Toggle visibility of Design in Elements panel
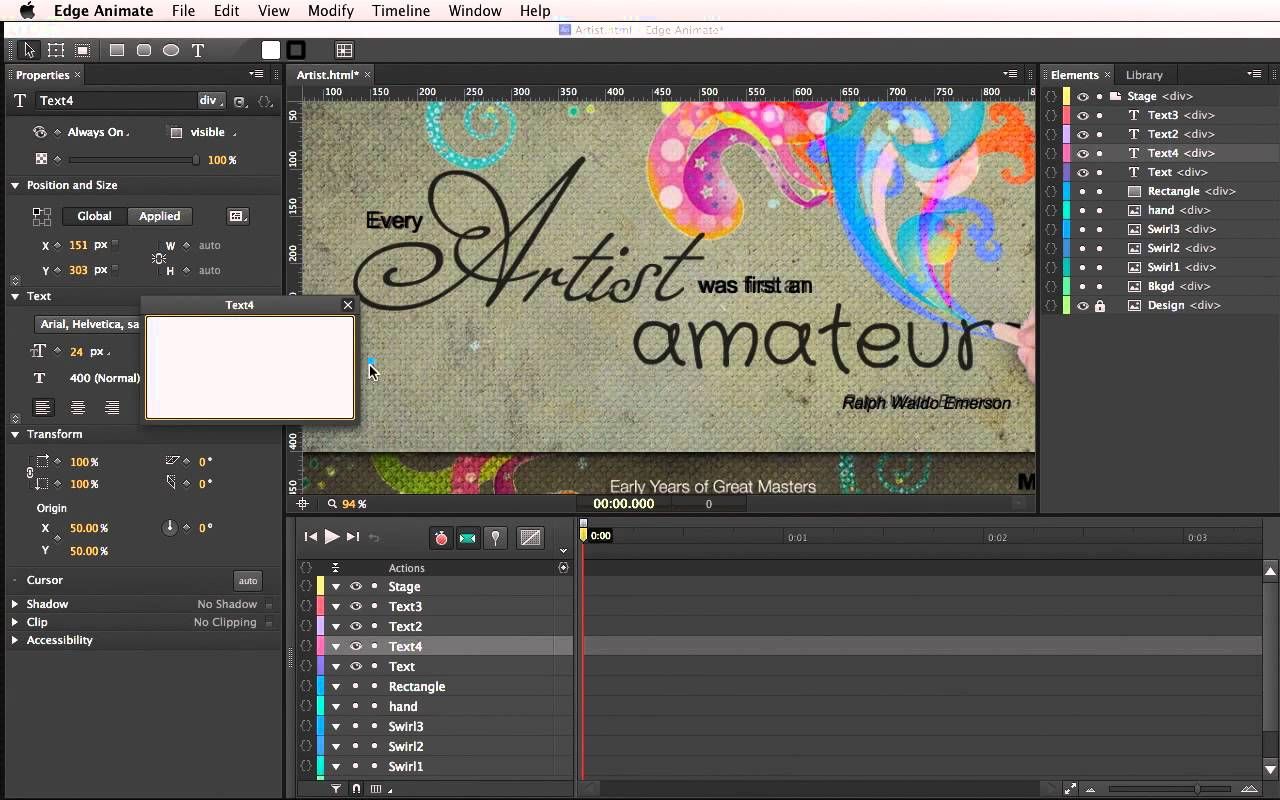The width and height of the screenshot is (1280, 800). [x=1082, y=305]
